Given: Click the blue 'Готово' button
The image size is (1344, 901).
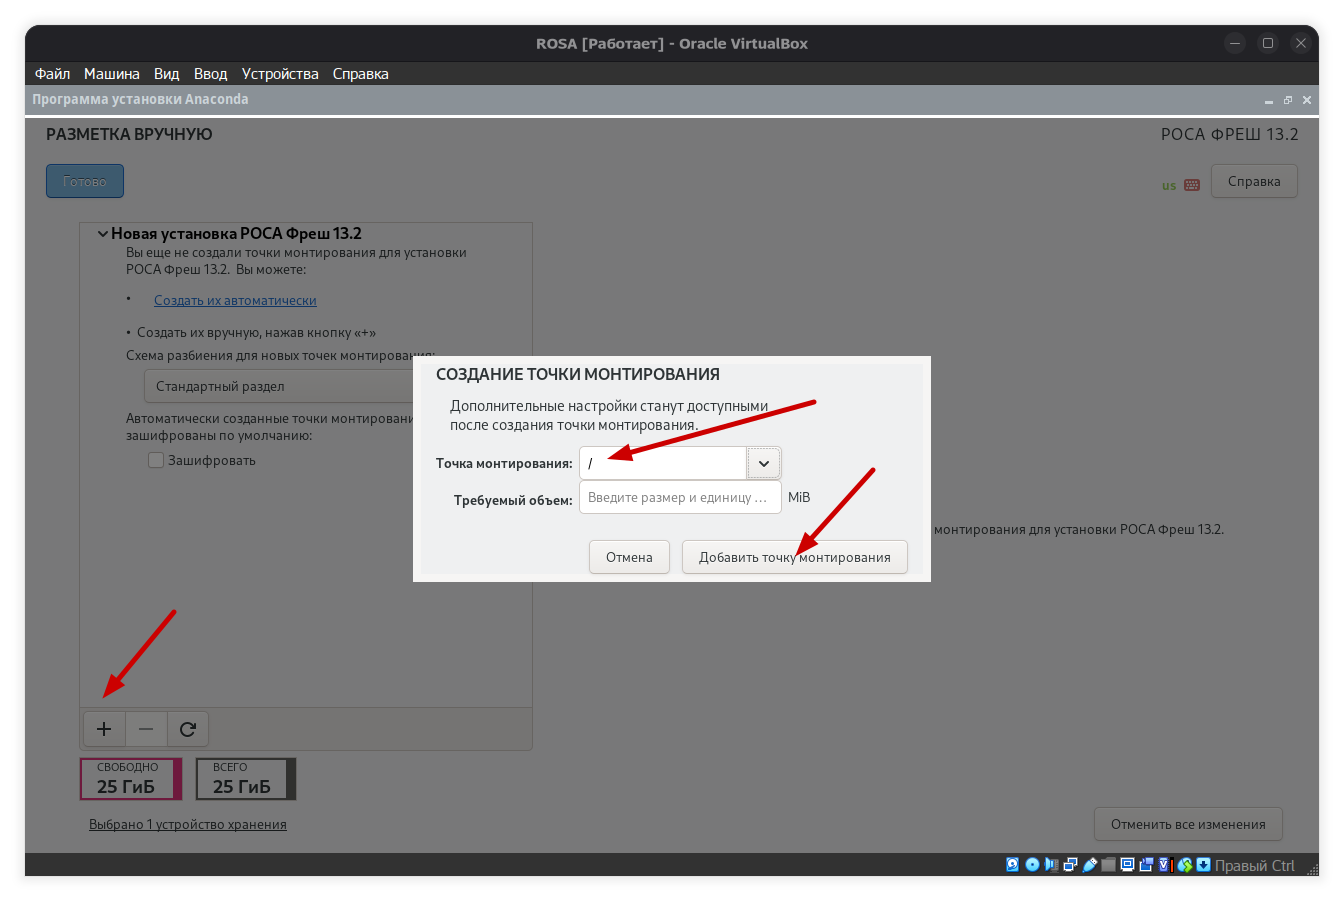Looking at the screenshot, I should coord(85,181).
